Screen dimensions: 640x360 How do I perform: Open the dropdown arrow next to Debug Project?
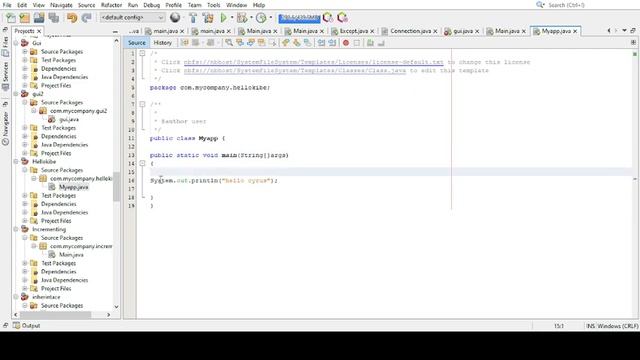pos(251,18)
